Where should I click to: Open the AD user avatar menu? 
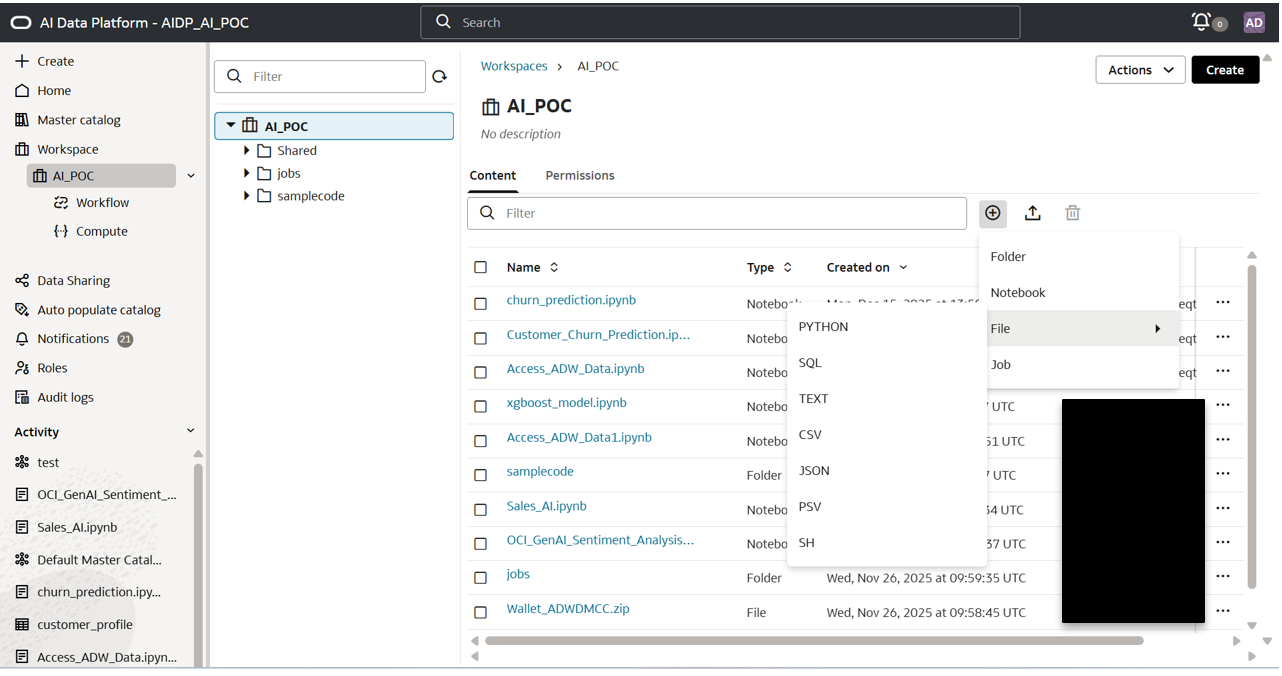(1253, 22)
